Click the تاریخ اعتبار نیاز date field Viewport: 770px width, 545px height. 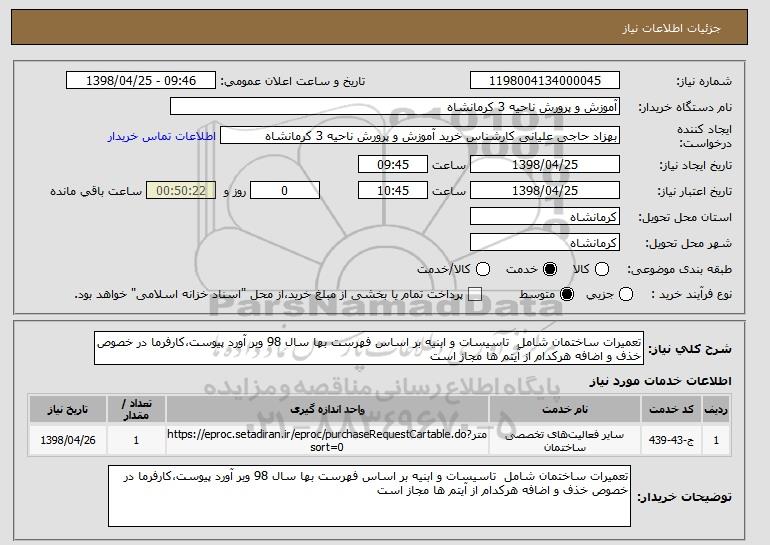coord(545,191)
